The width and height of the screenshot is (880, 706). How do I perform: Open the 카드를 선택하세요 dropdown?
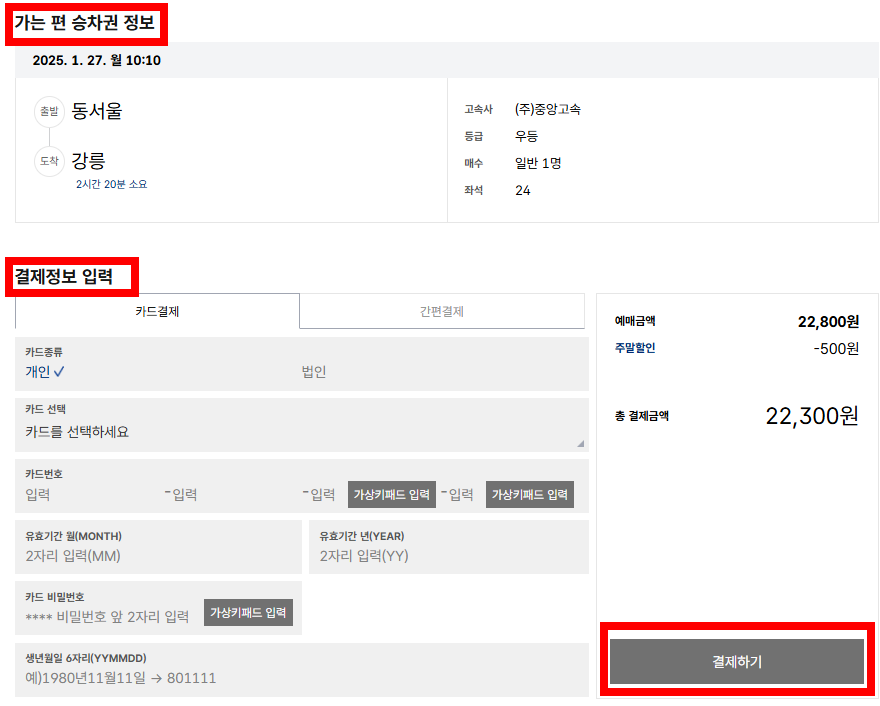click(x=302, y=425)
